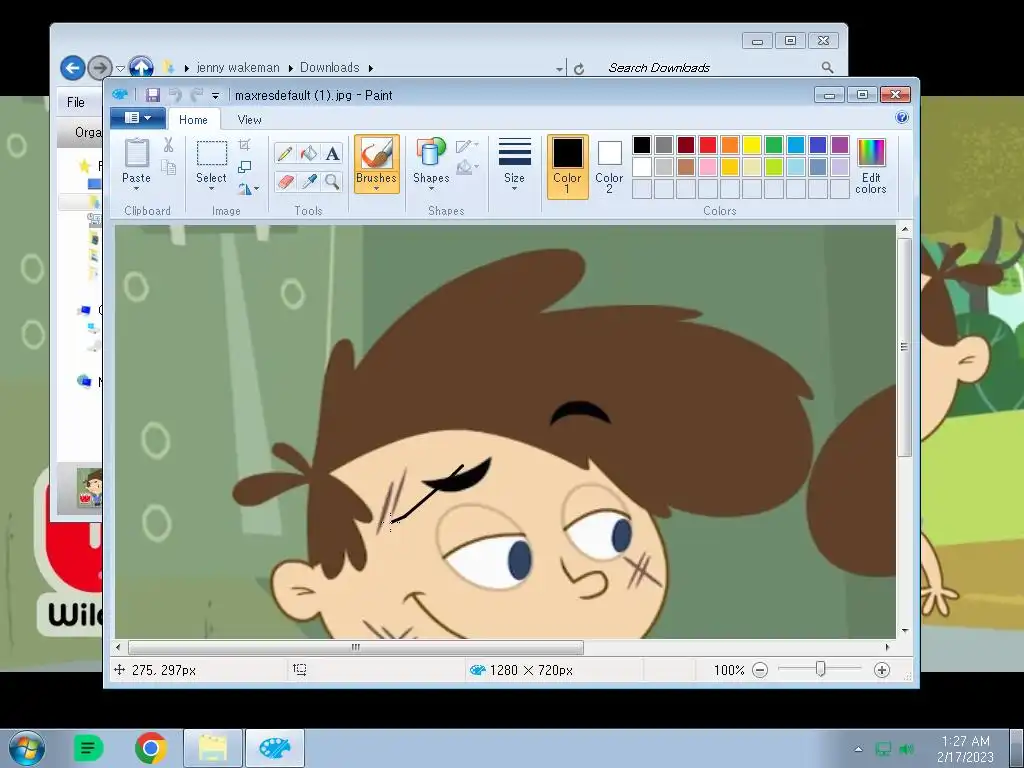Switch to File Explorer taskbar button
The height and width of the screenshot is (768, 1024).
213,748
